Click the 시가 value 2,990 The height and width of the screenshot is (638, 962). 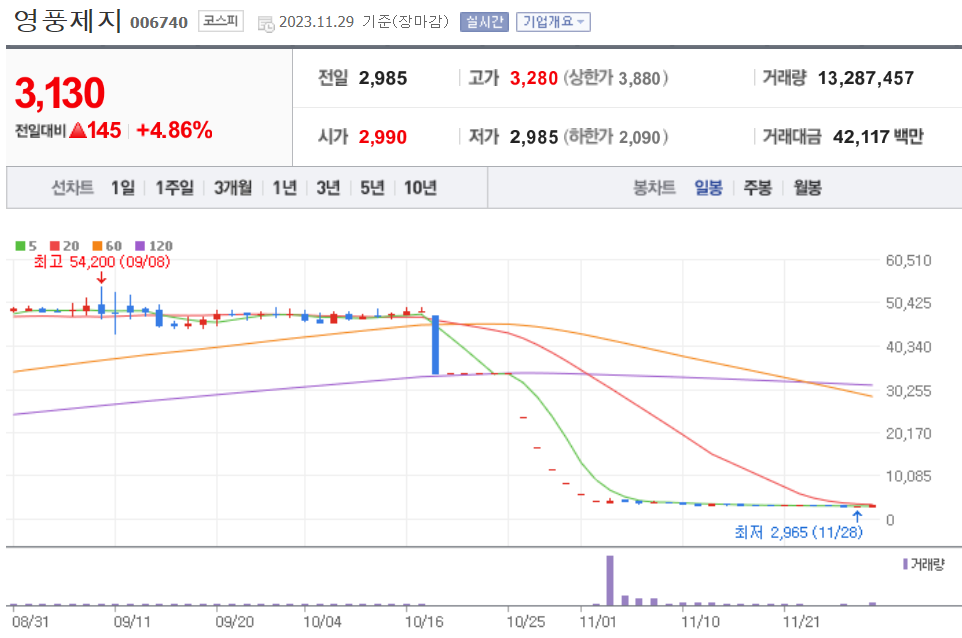383,137
